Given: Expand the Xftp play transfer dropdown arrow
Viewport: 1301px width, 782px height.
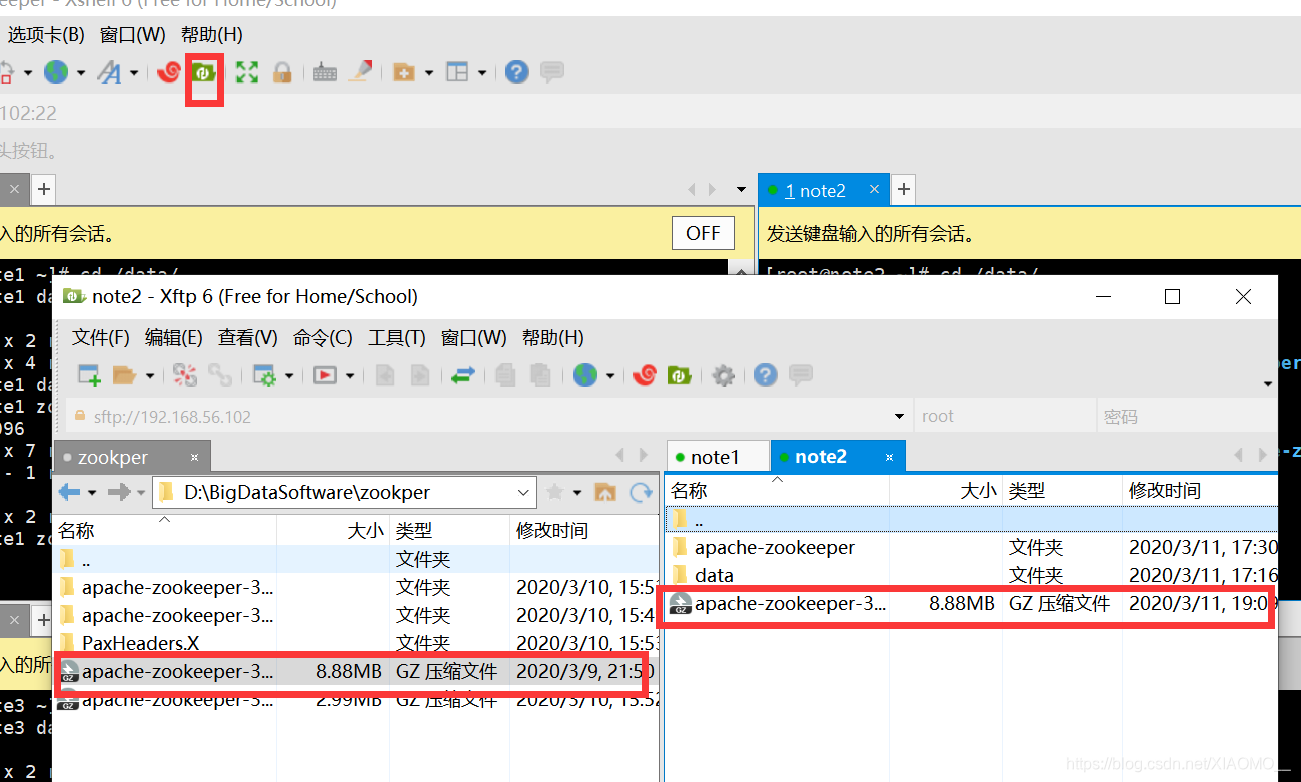Looking at the screenshot, I should pyautogui.click(x=350, y=376).
